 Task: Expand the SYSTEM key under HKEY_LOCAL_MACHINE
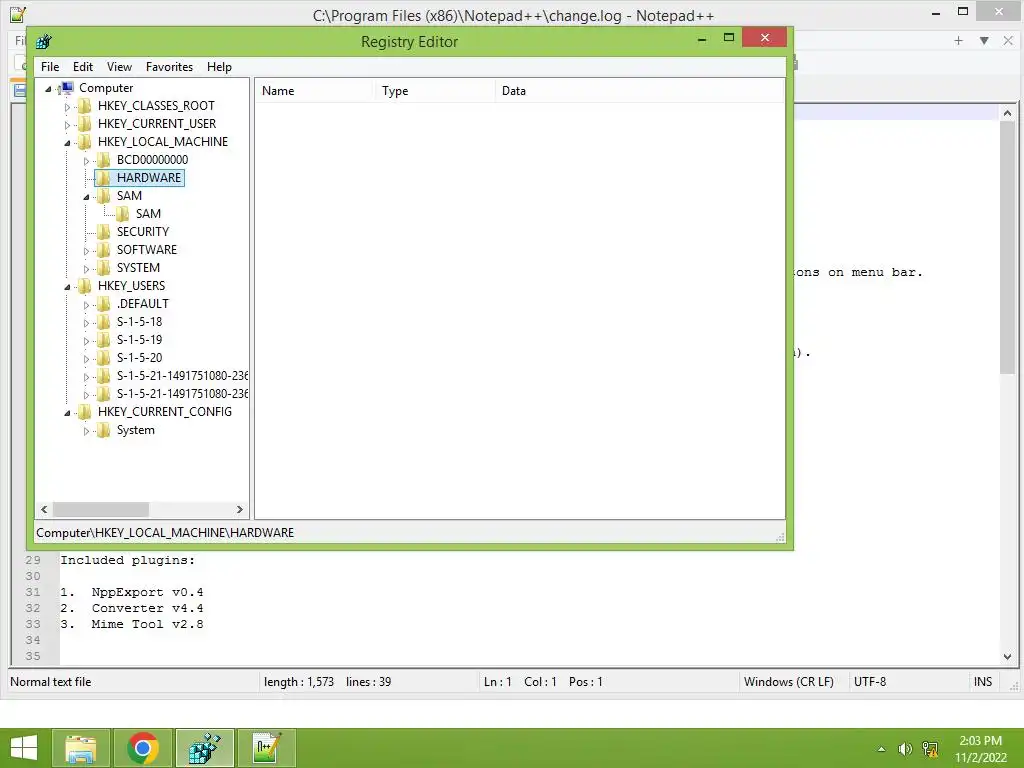point(86,268)
